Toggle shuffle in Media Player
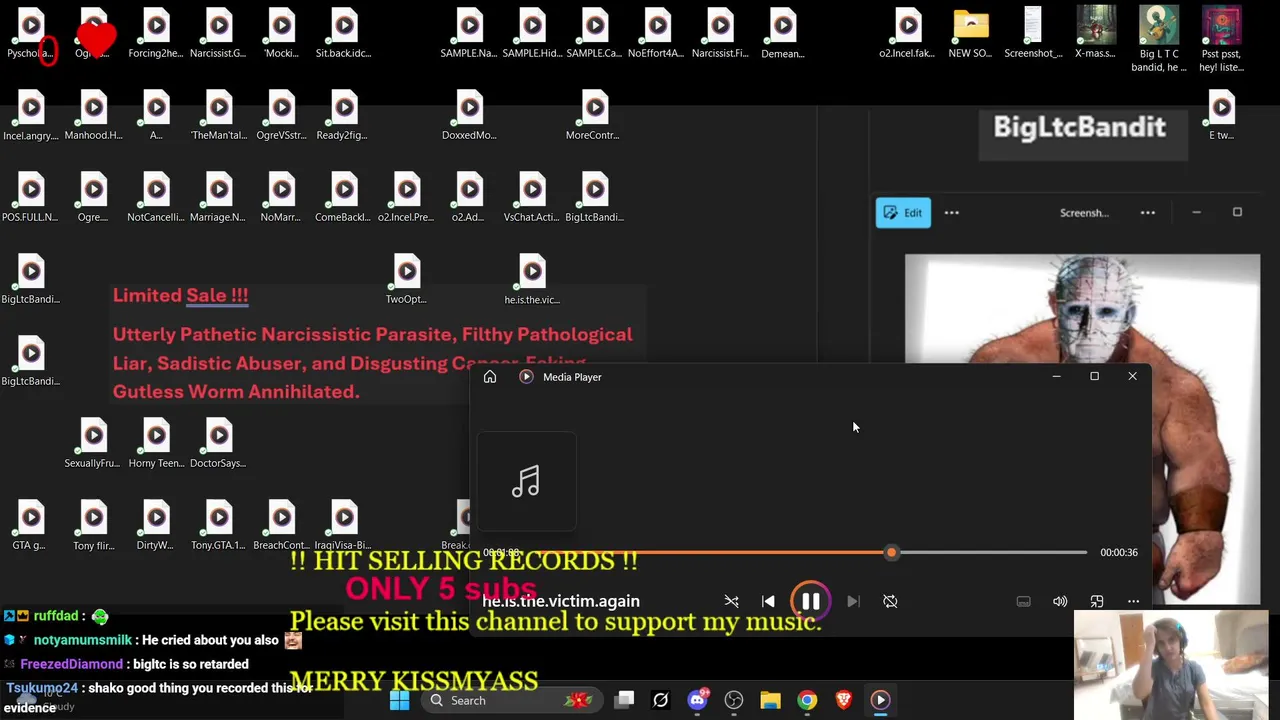 [731, 601]
